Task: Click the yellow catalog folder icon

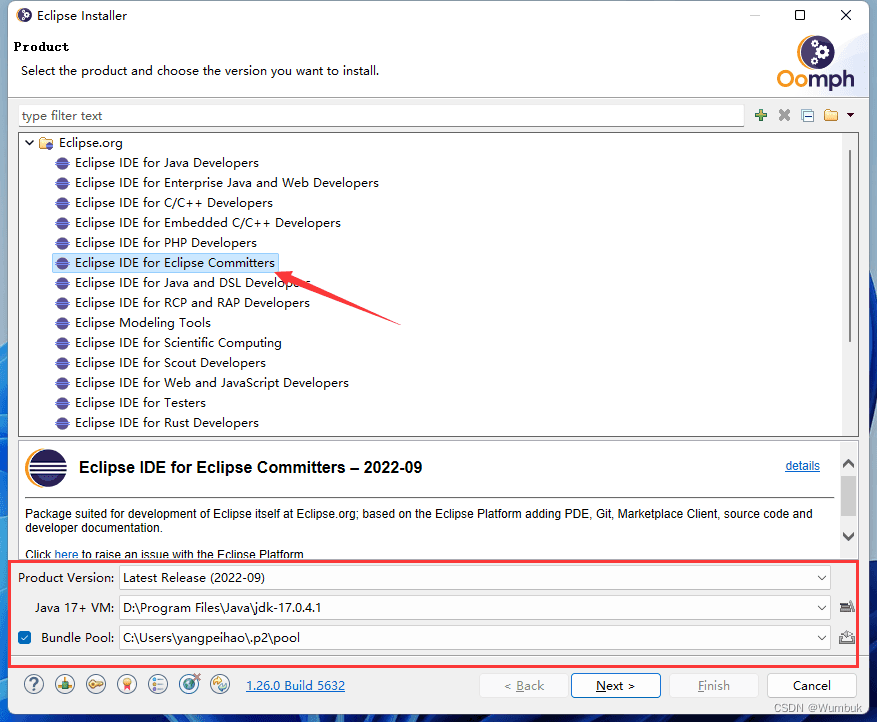Action: [x=831, y=115]
